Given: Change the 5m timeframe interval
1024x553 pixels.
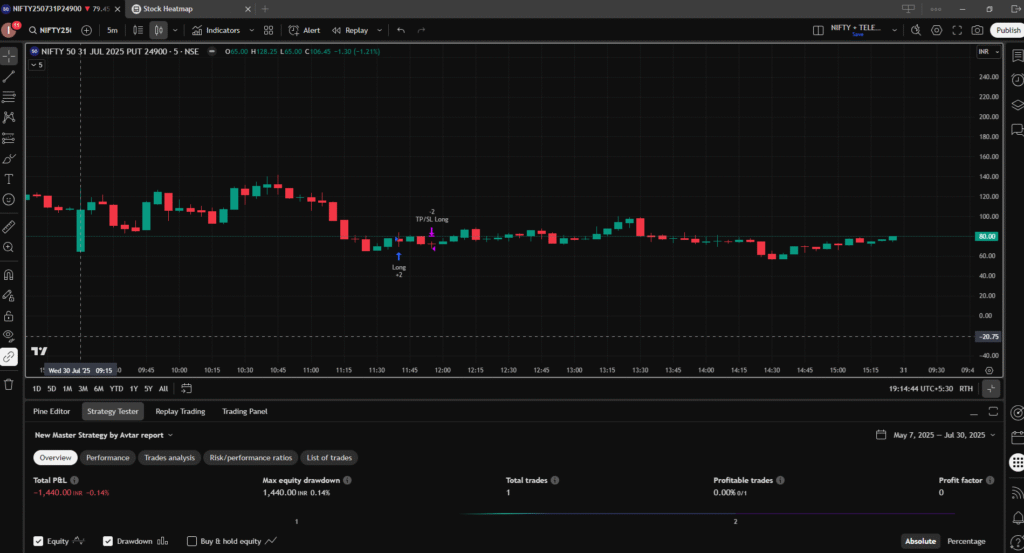Looking at the screenshot, I should (112, 30).
